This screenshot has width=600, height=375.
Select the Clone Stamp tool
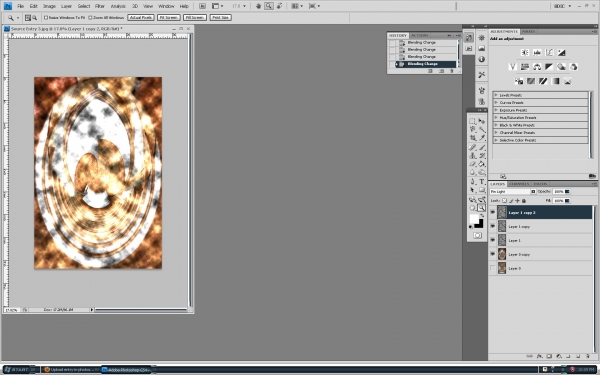[473, 156]
